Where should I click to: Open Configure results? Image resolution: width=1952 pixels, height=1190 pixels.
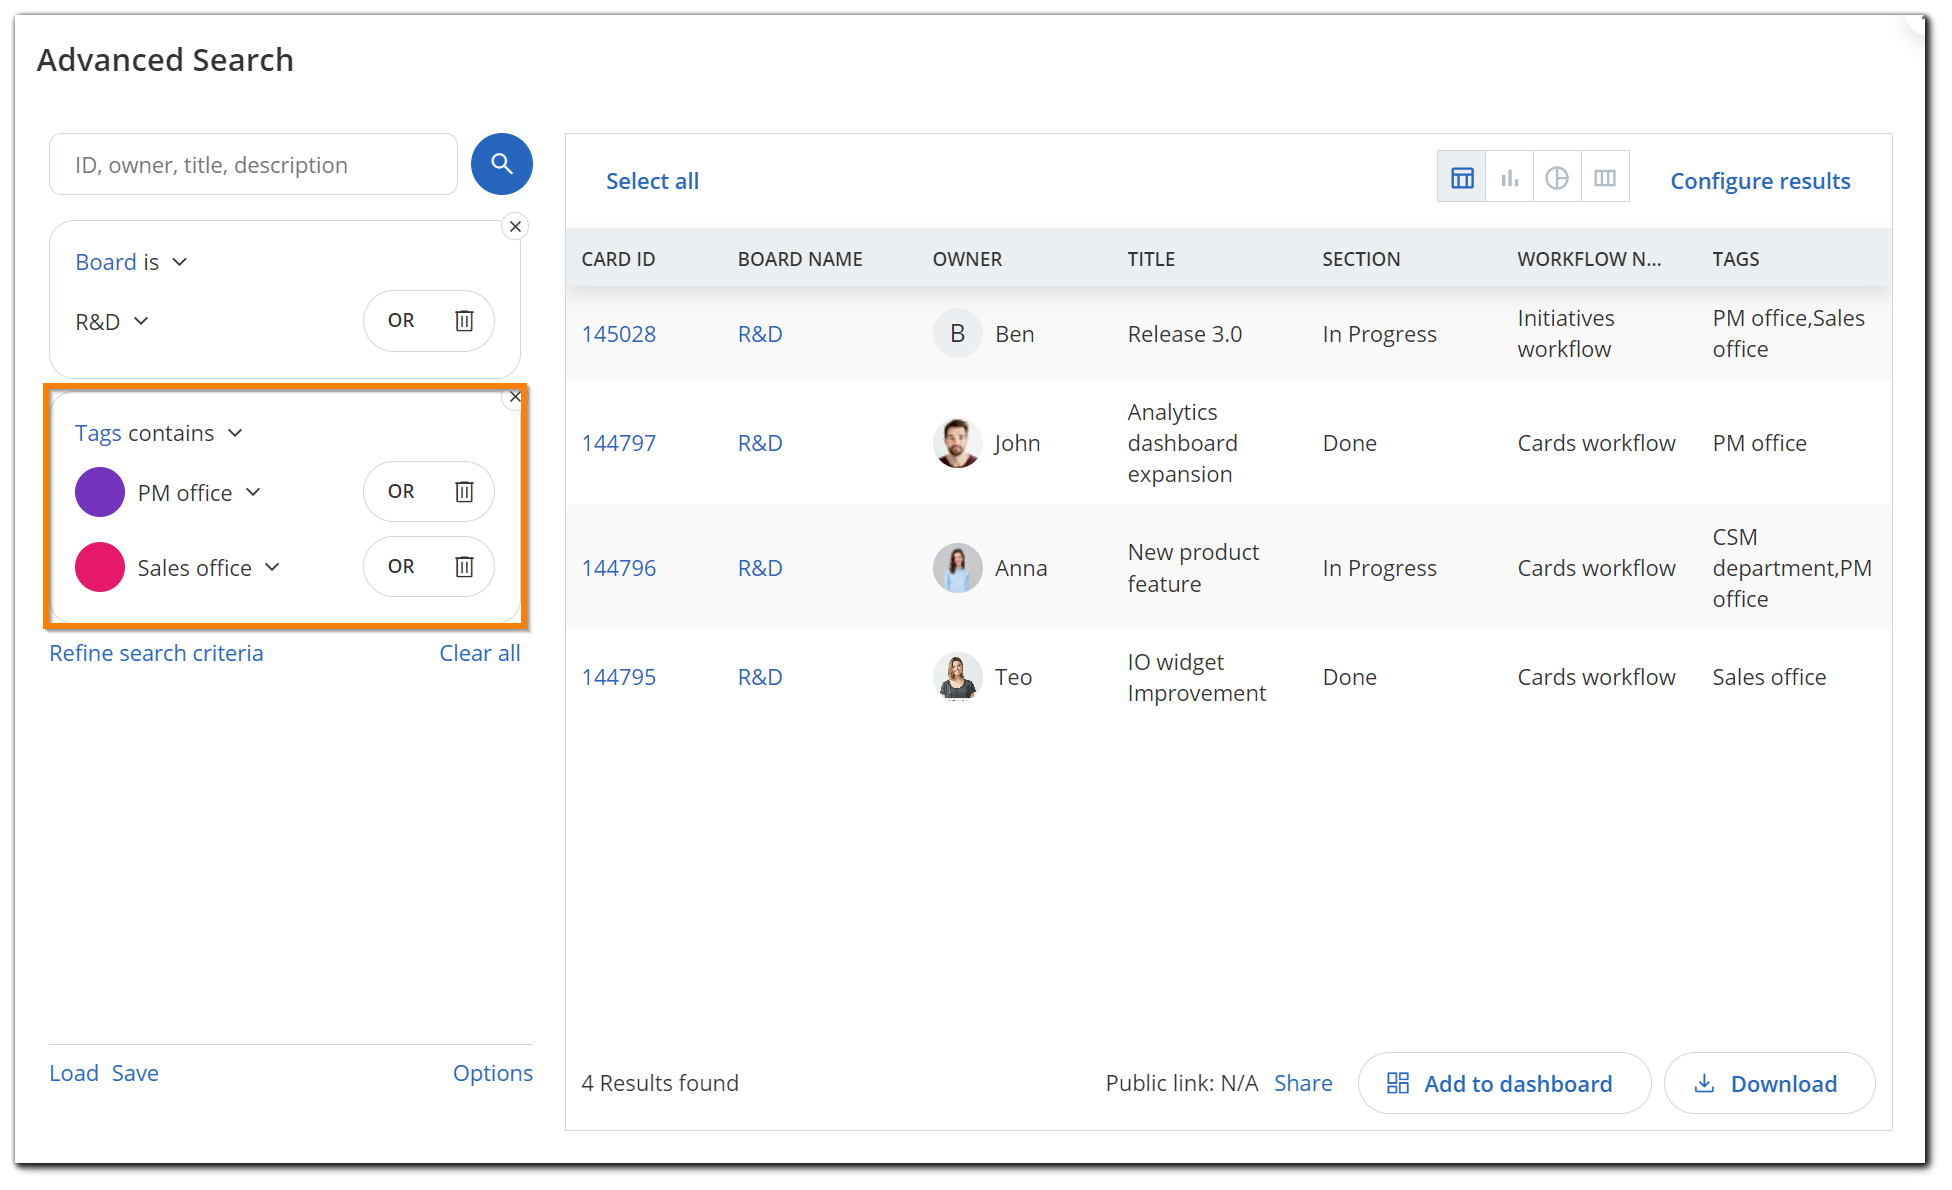click(1760, 181)
